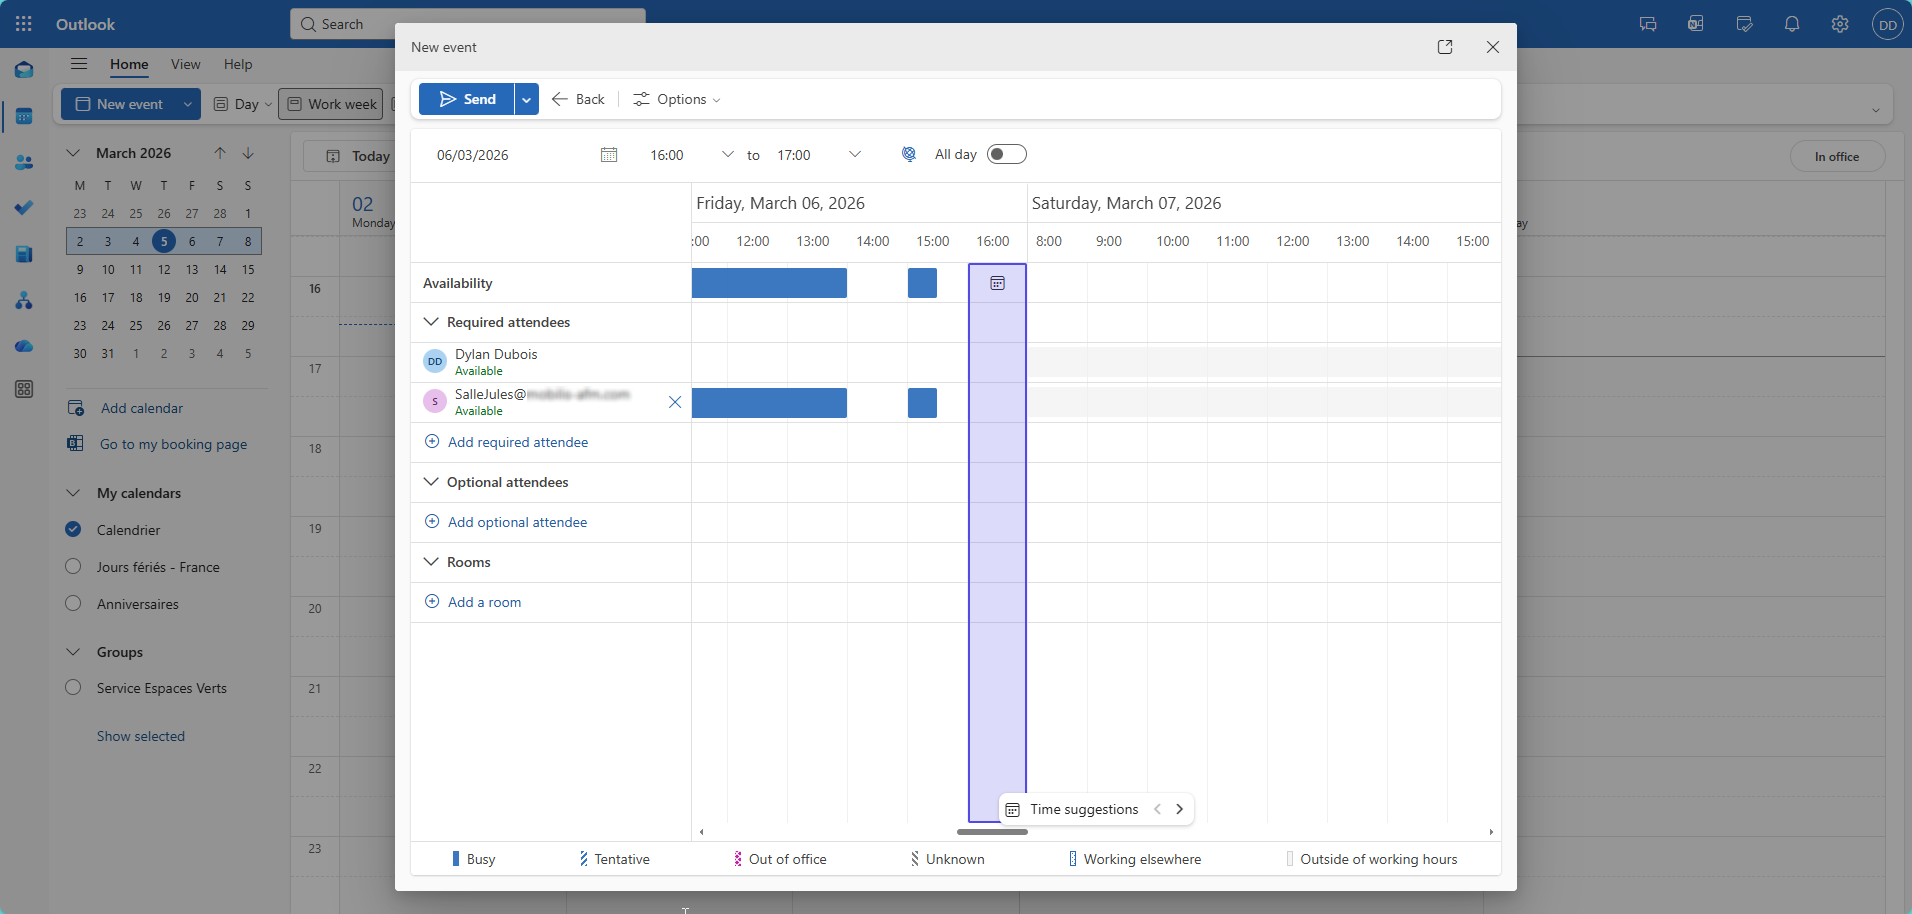
Task: Go Back to event details
Action: click(x=578, y=99)
